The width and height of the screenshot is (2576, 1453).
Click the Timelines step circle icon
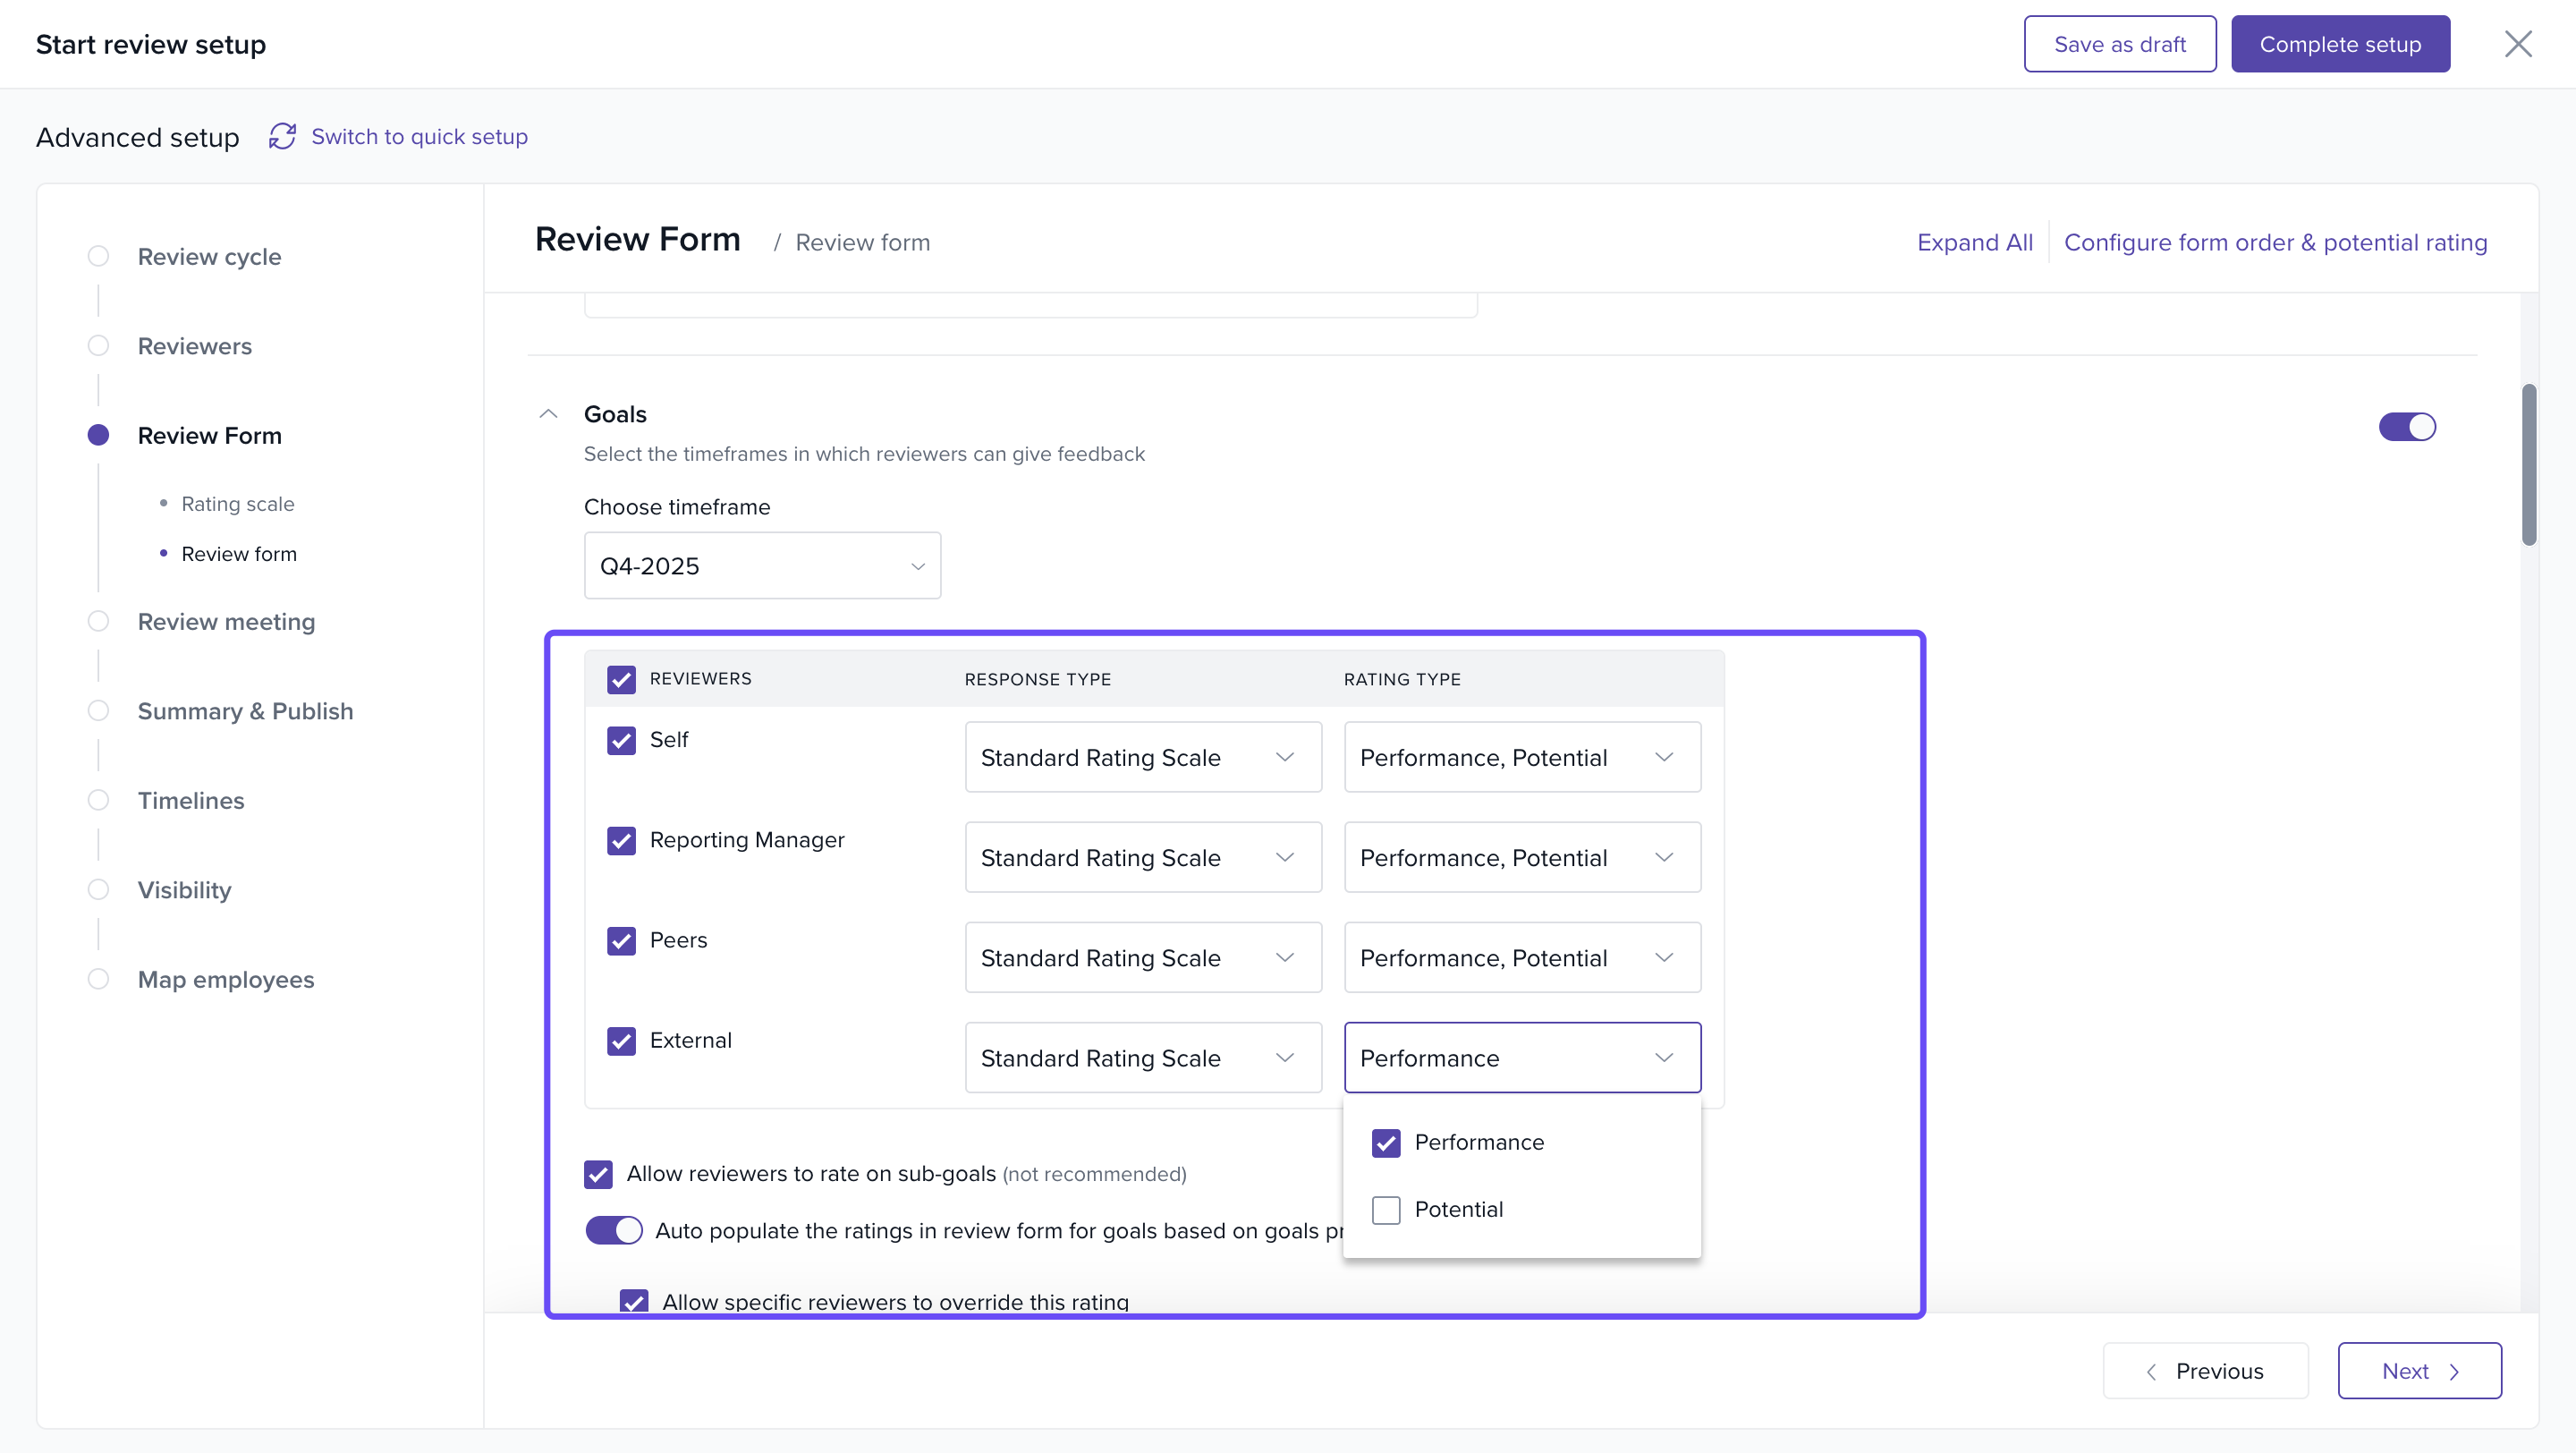click(x=98, y=800)
